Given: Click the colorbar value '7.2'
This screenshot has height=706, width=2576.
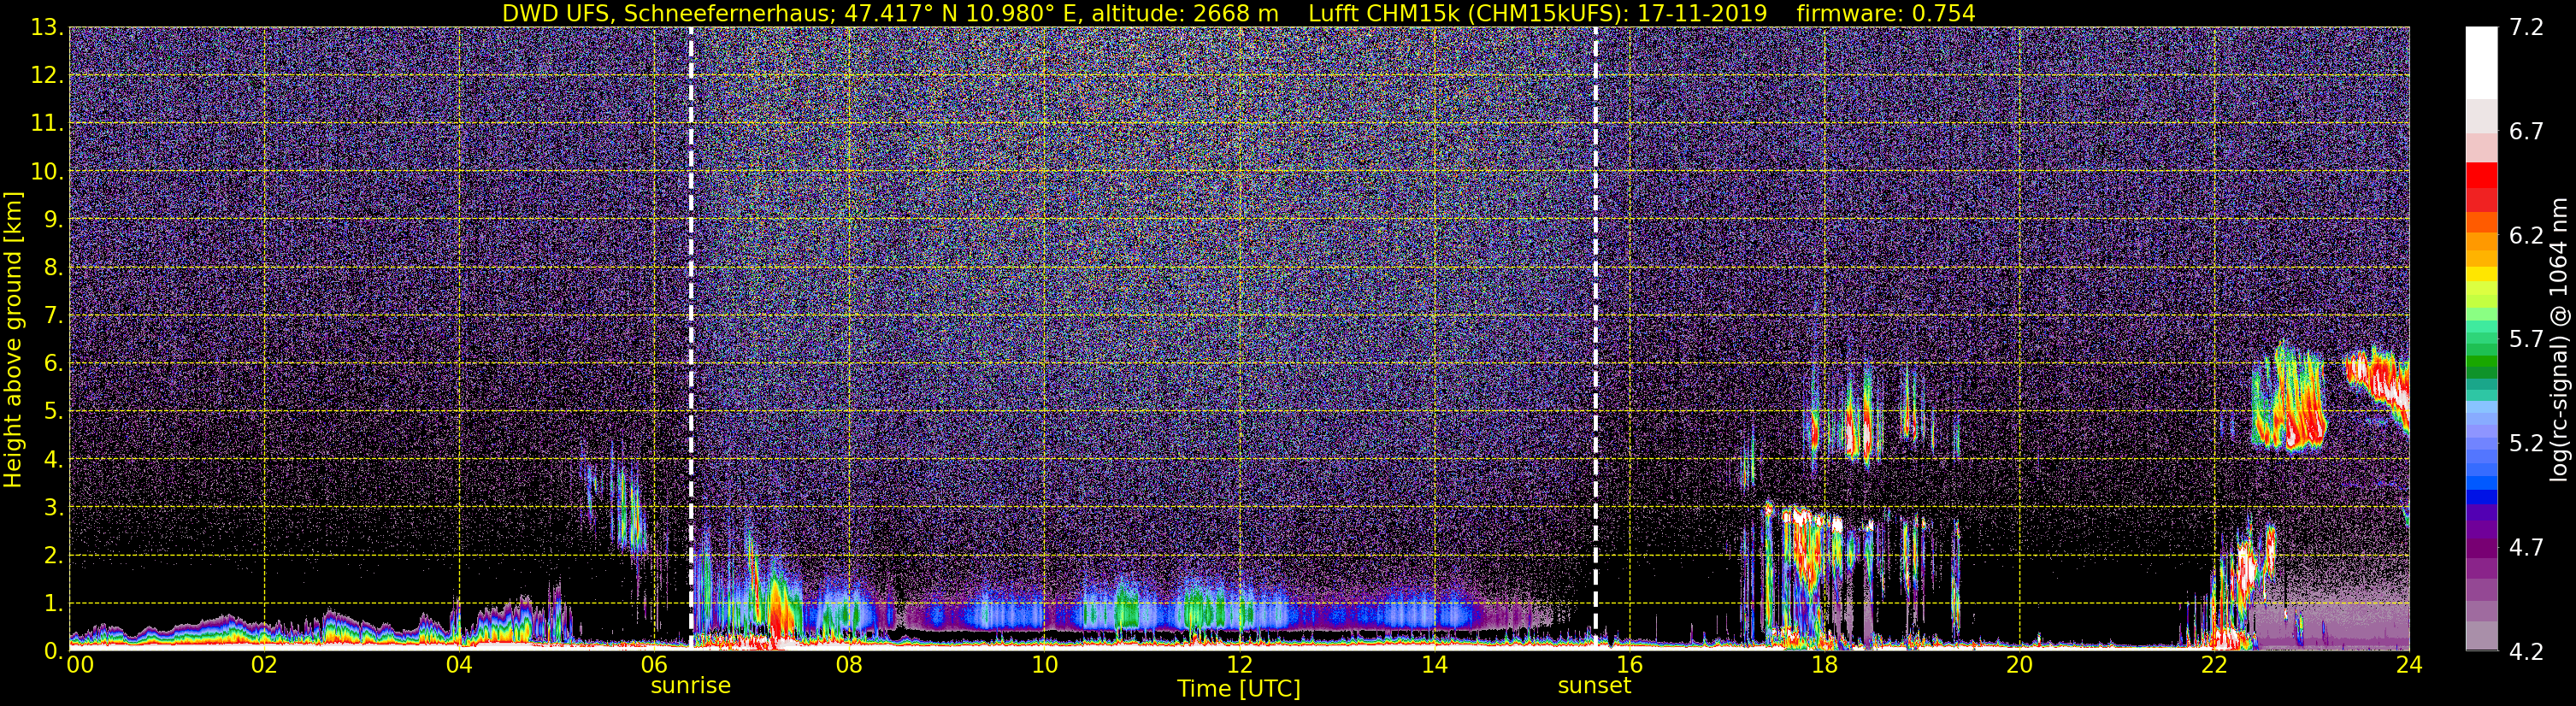Looking at the screenshot, I should tap(2526, 27).
